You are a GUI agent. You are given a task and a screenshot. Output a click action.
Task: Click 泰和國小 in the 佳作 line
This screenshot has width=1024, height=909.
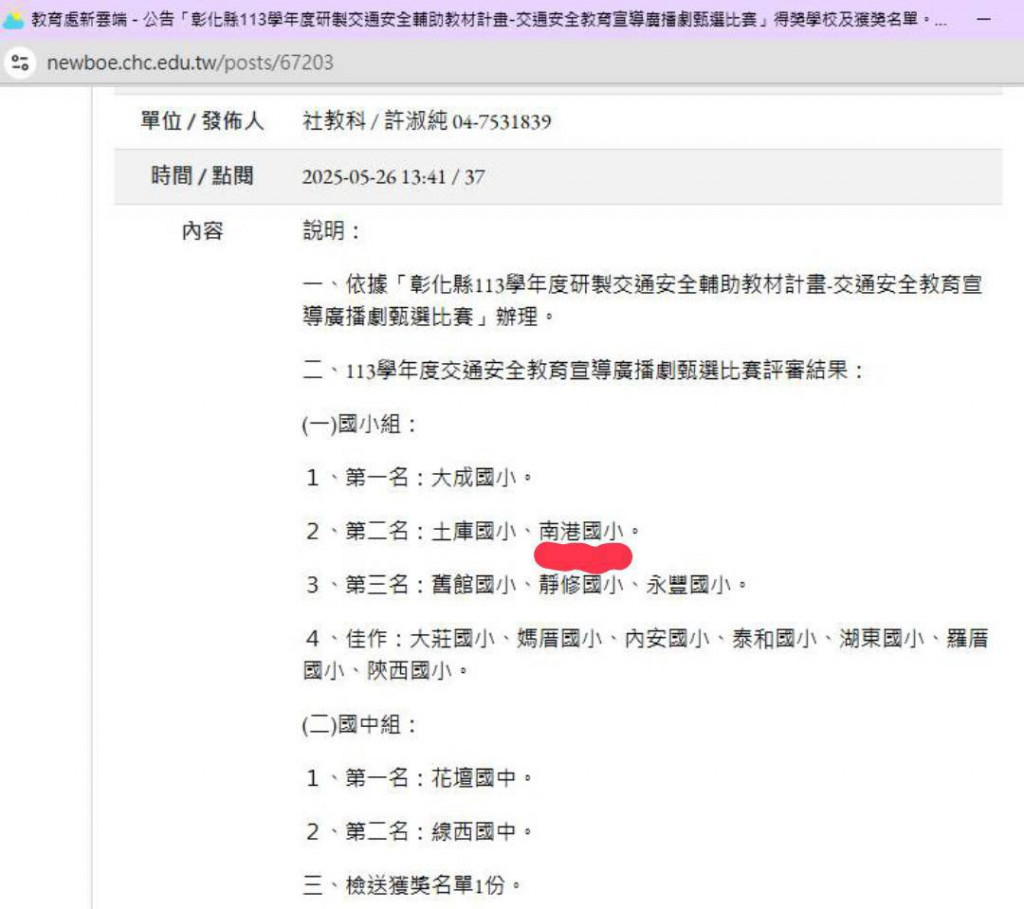pos(774,638)
